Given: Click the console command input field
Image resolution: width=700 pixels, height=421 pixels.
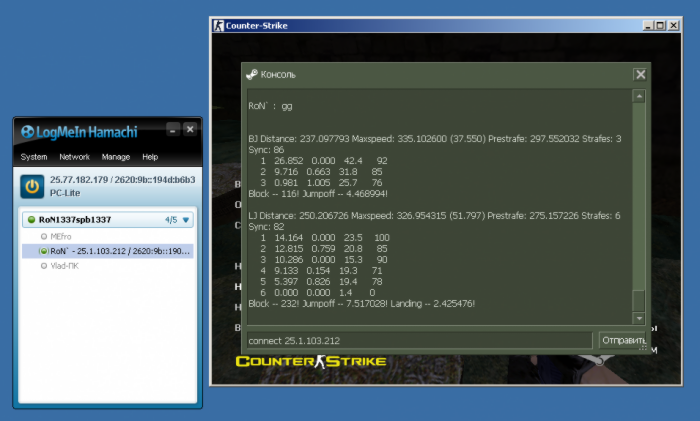Looking at the screenshot, I should tap(418, 340).
